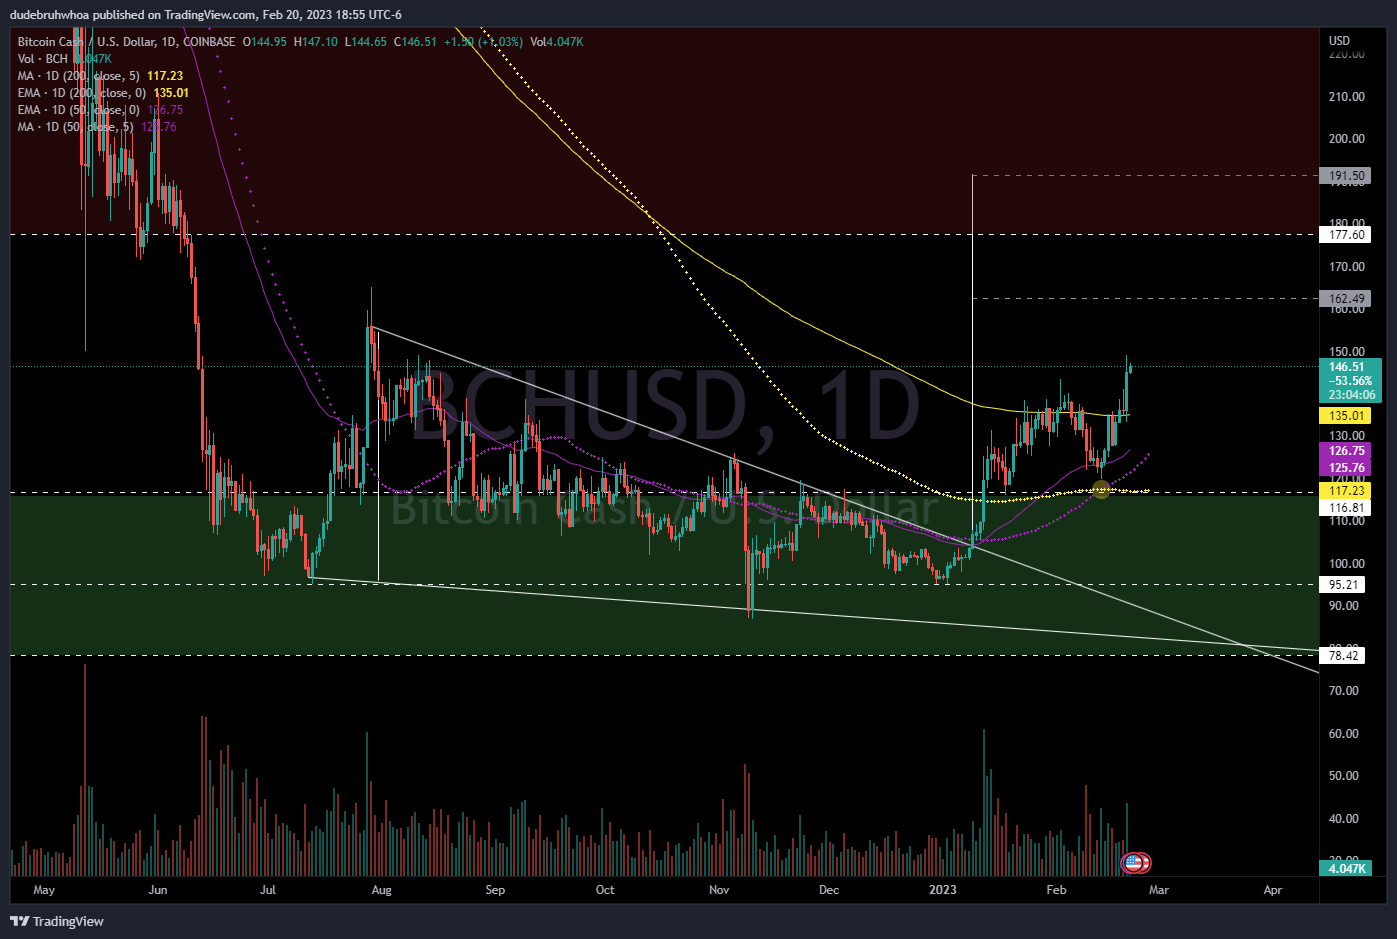This screenshot has height=939, width=1397.
Task: Click the 100.00 price axis tick
Action: (x=1347, y=564)
